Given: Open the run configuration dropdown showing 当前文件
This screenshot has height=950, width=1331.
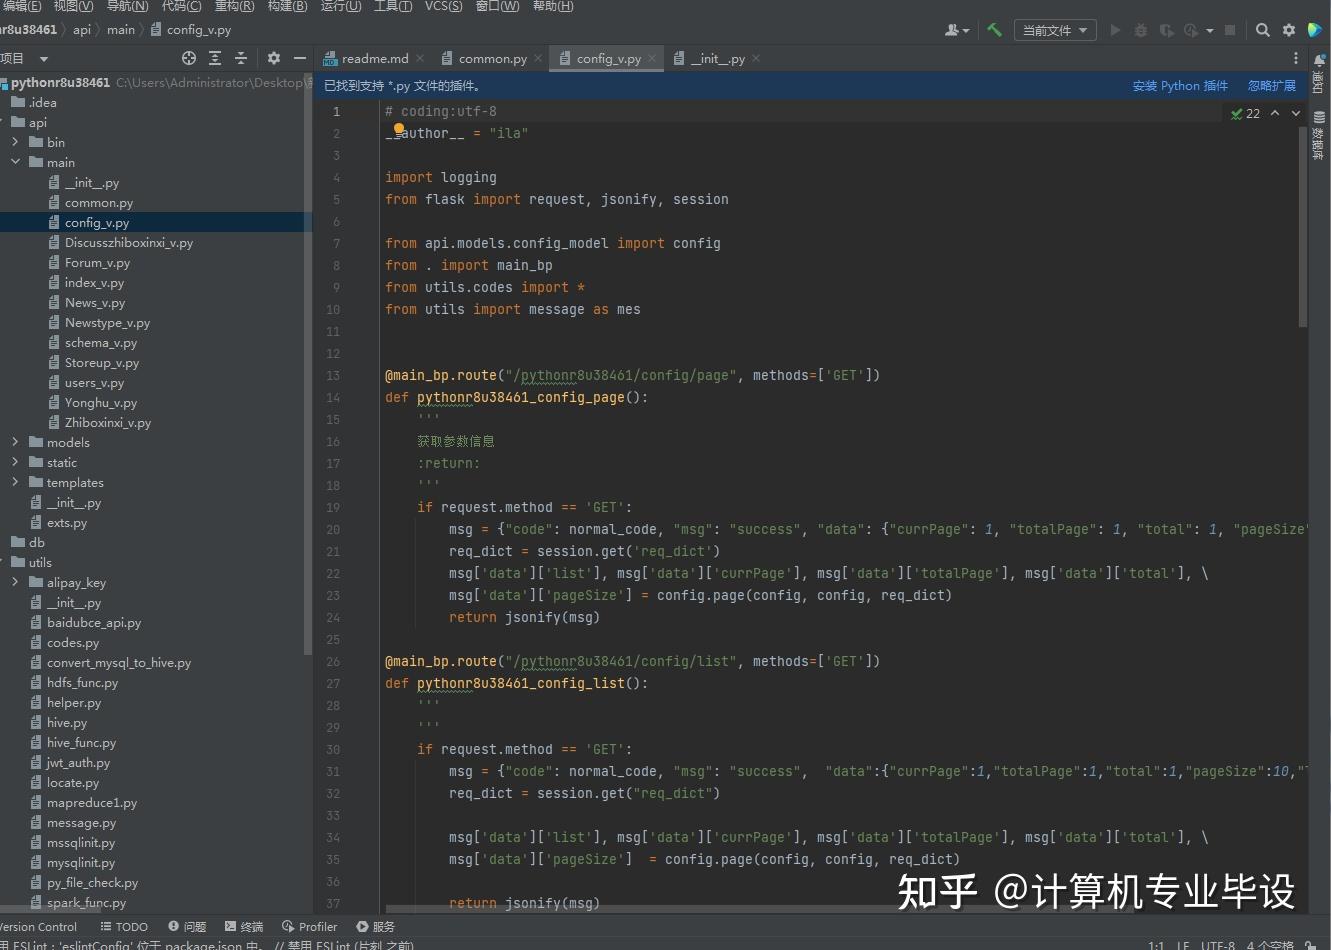Looking at the screenshot, I should click(x=1054, y=30).
